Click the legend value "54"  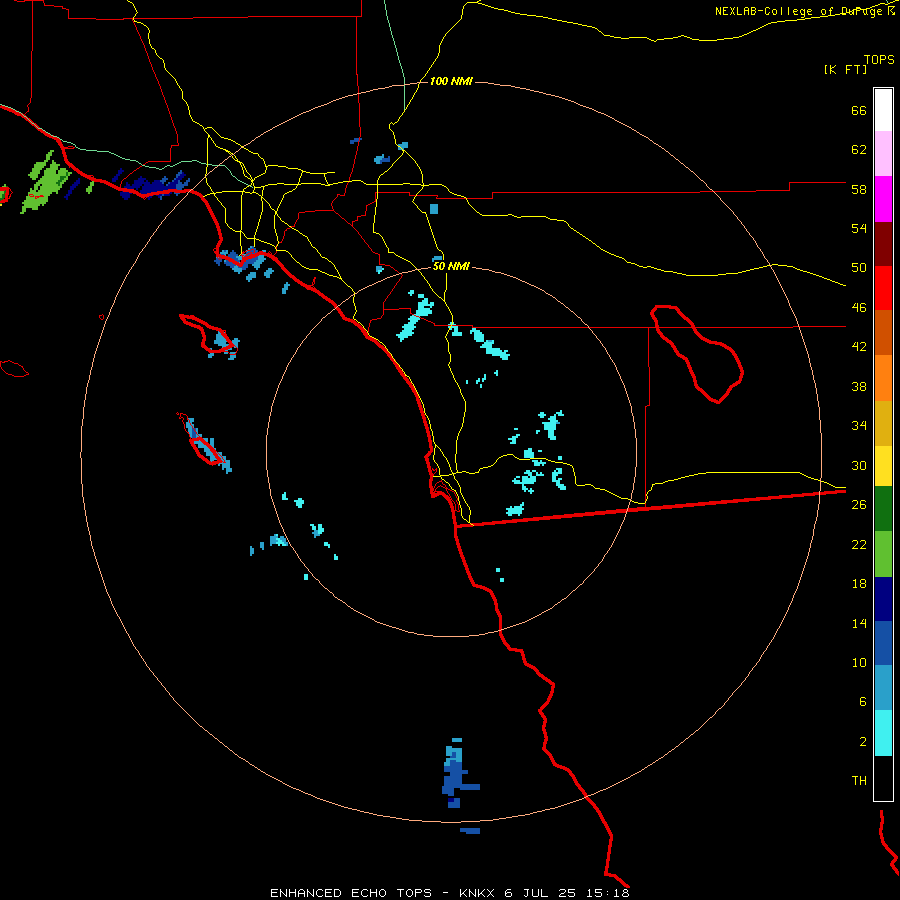[859, 228]
